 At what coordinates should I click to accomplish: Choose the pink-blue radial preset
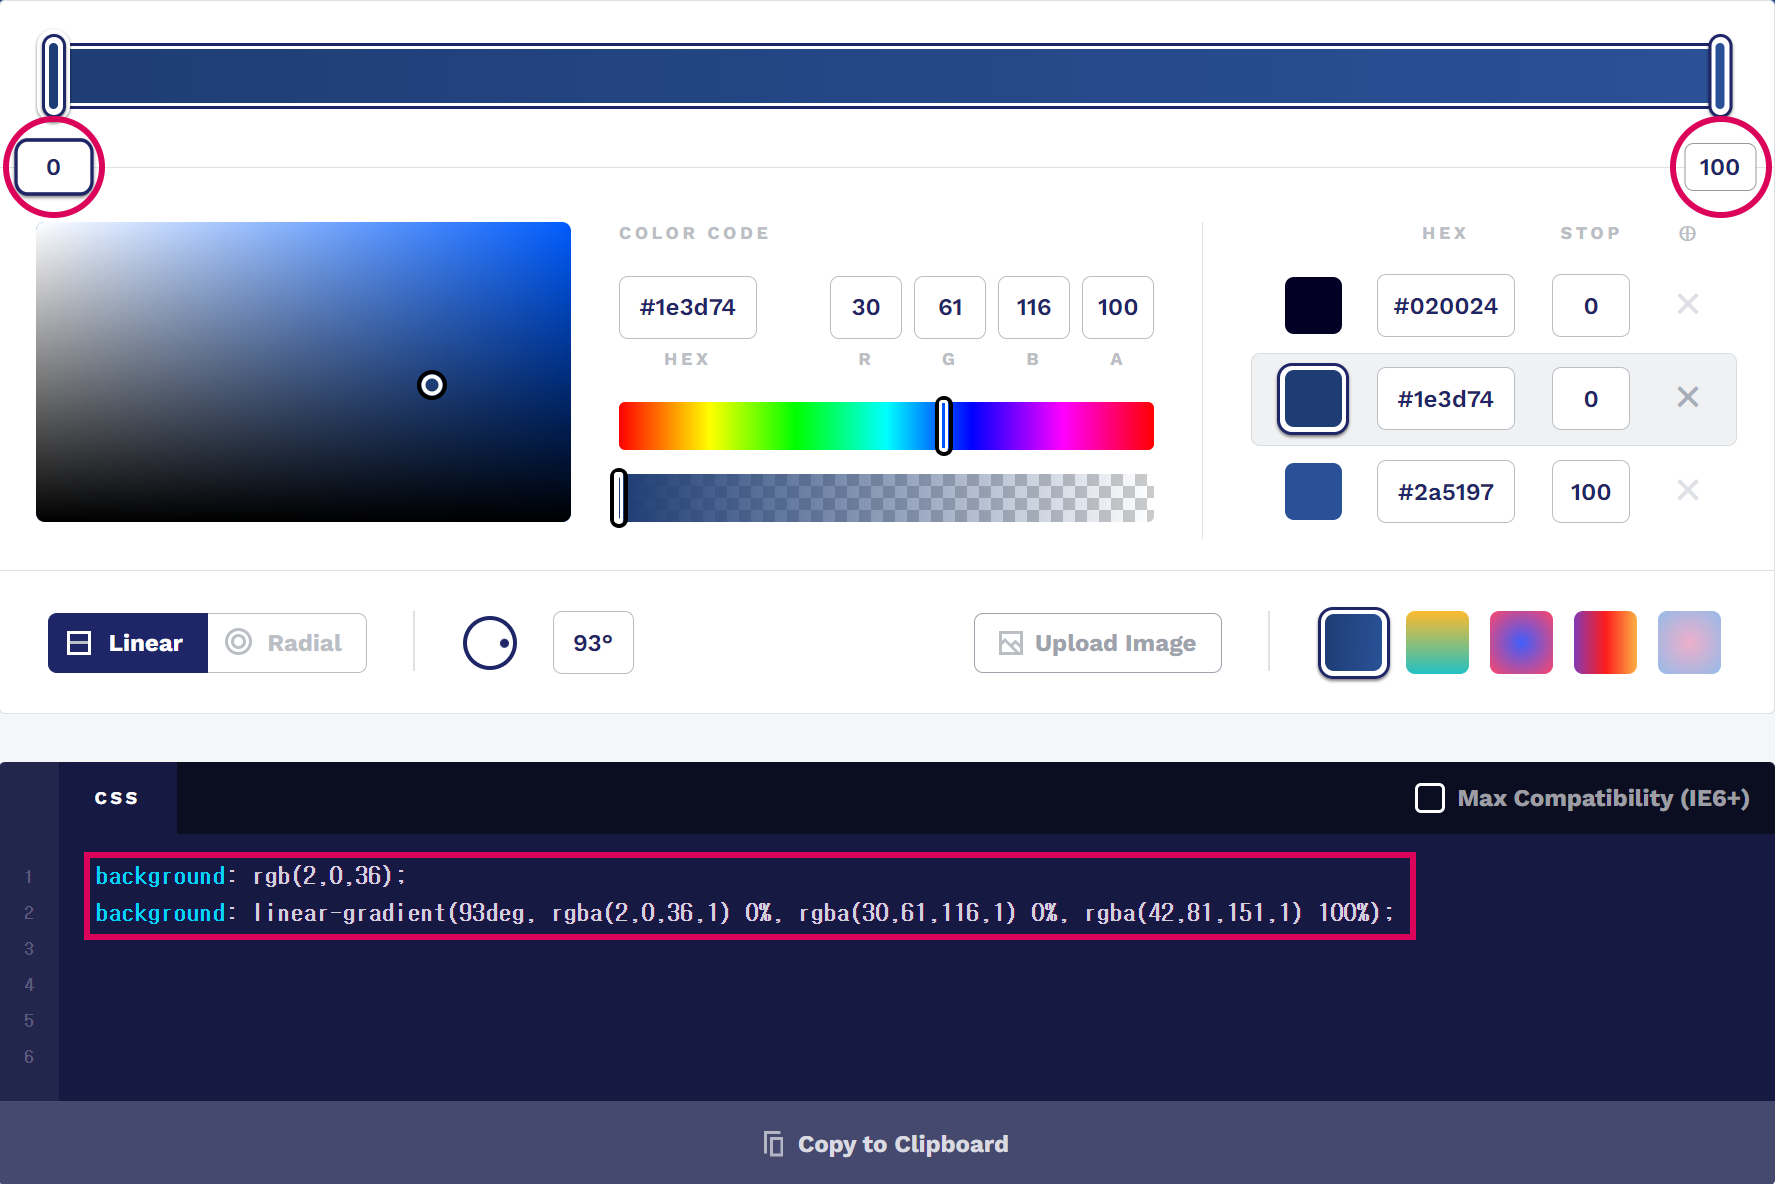(x=1521, y=643)
